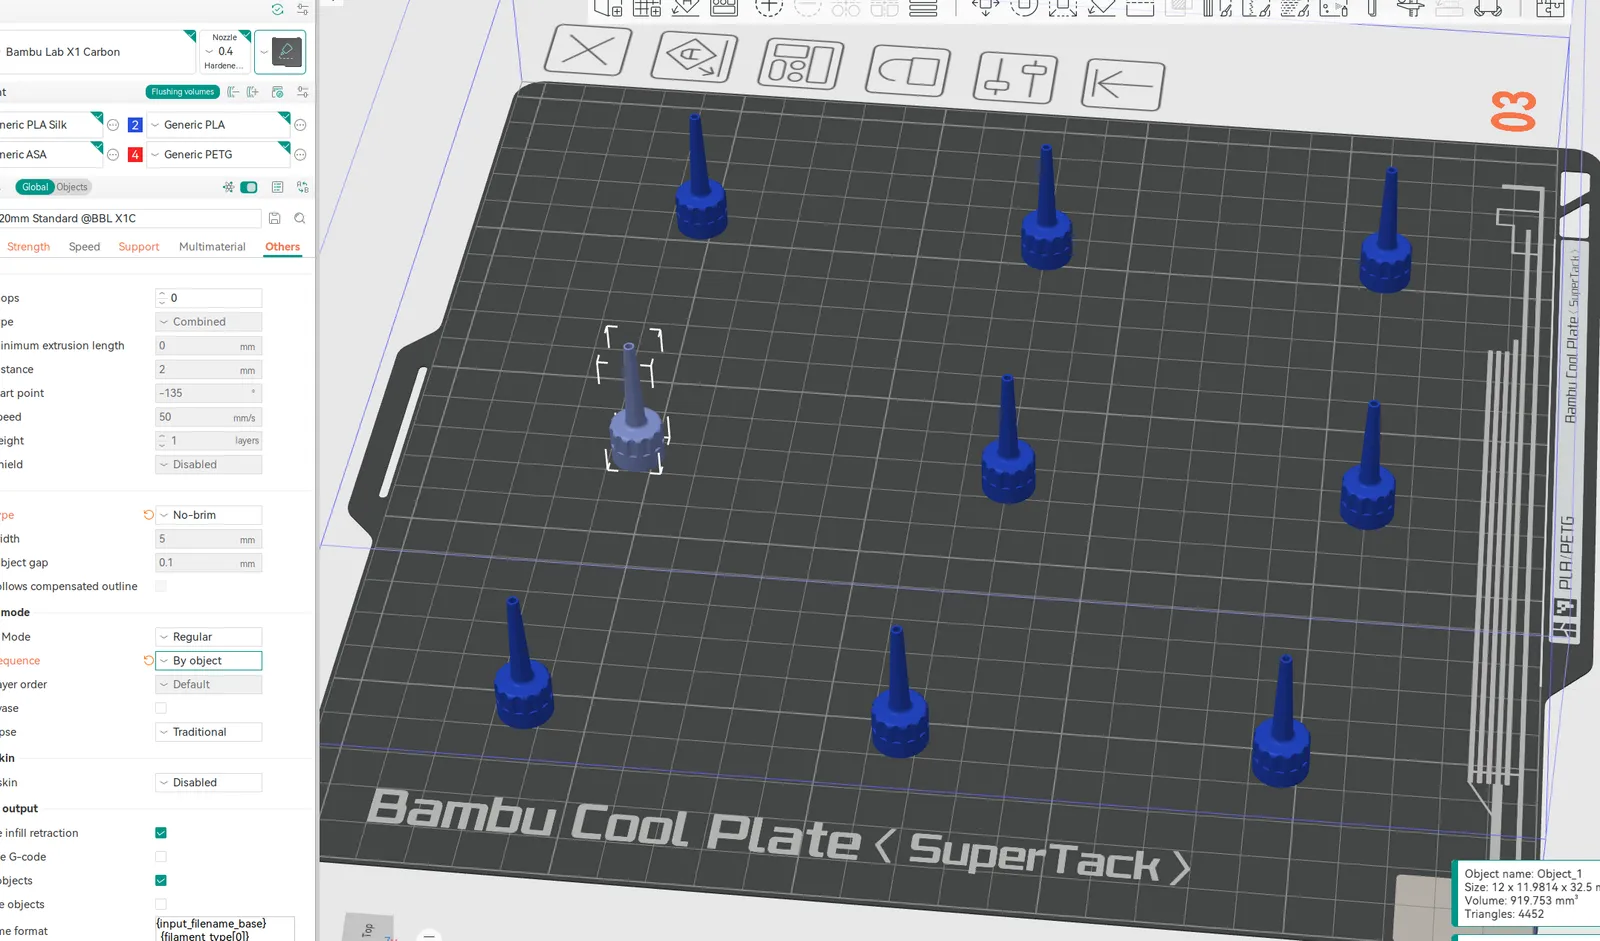Open more options for Generic PLA filament

click(x=300, y=125)
